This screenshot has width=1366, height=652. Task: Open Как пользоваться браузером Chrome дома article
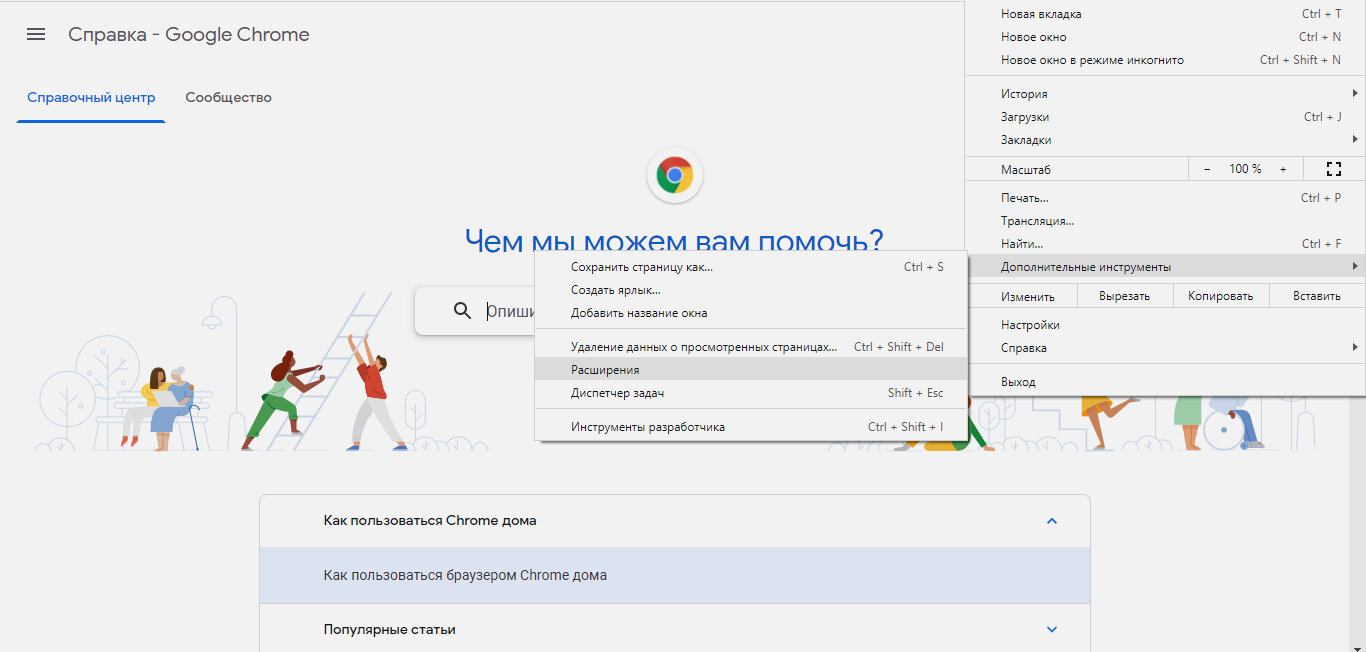pyautogui.click(x=674, y=575)
